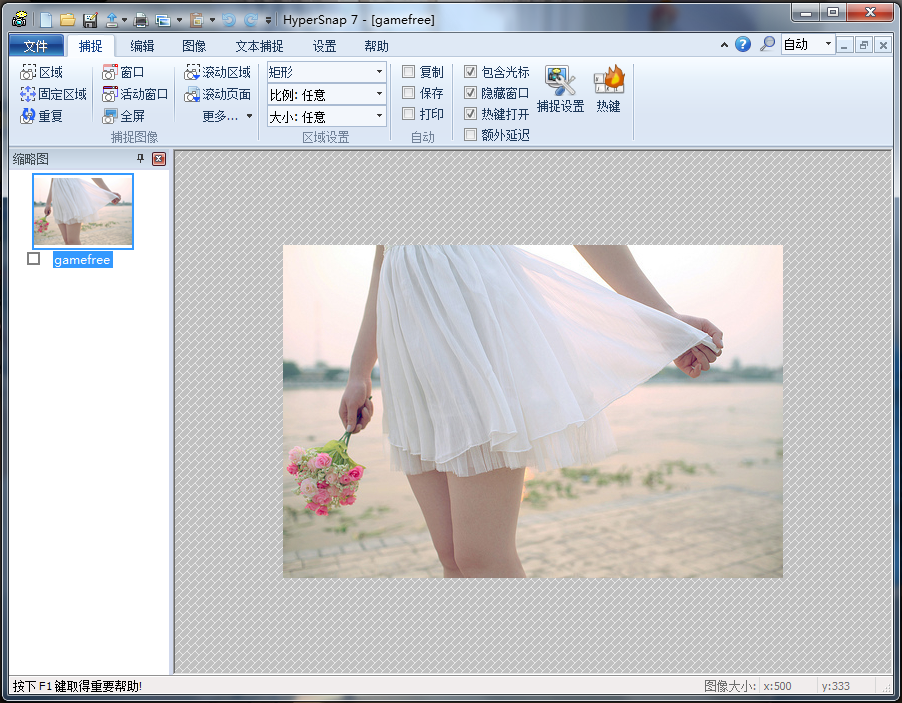Viewport: 902px width, 703px height.
Task: Click the Print icon in quick toolbar
Action: (x=141, y=19)
